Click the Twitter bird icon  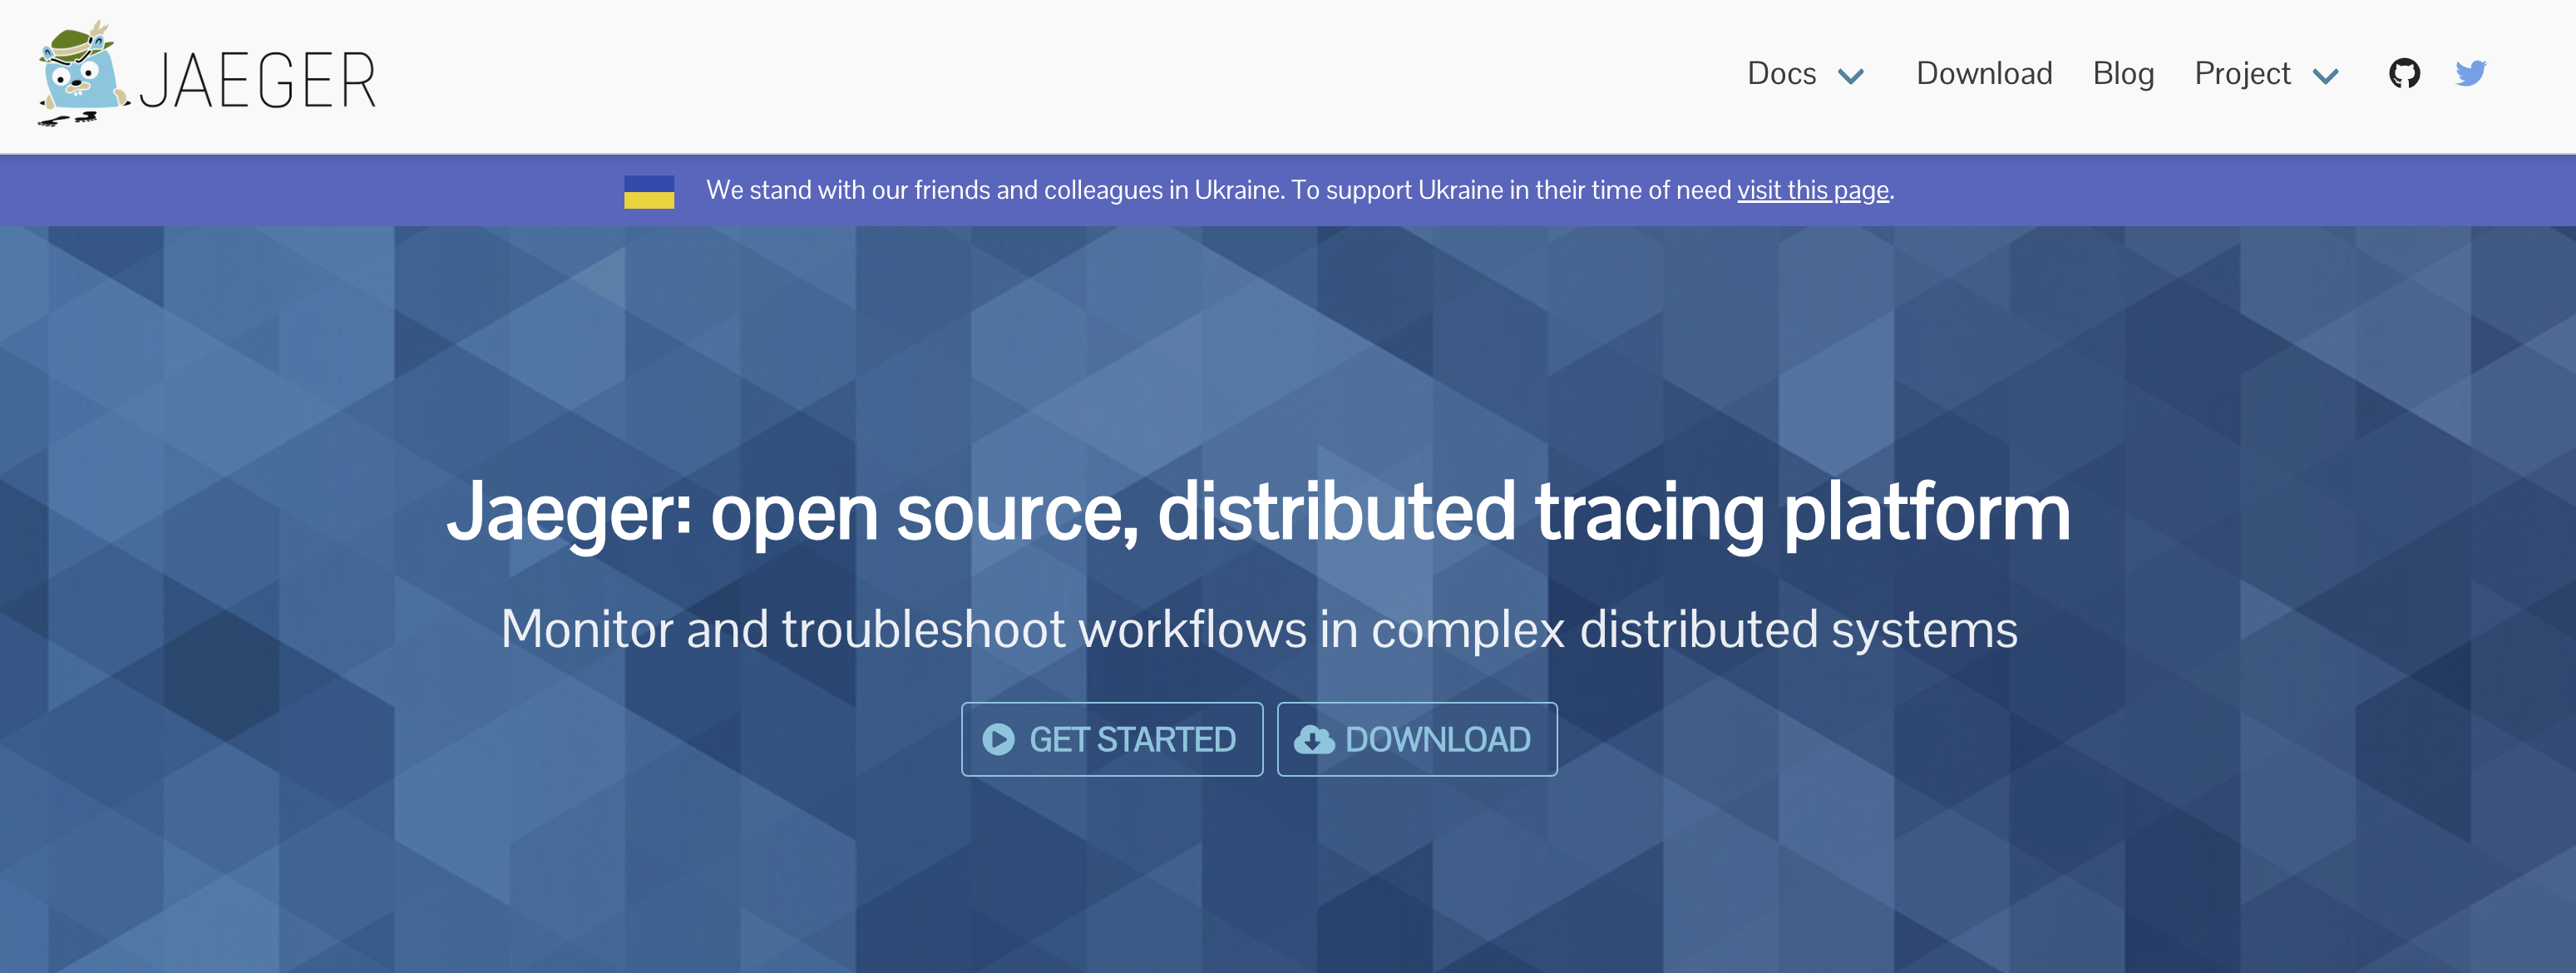pyautogui.click(x=2470, y=73)
